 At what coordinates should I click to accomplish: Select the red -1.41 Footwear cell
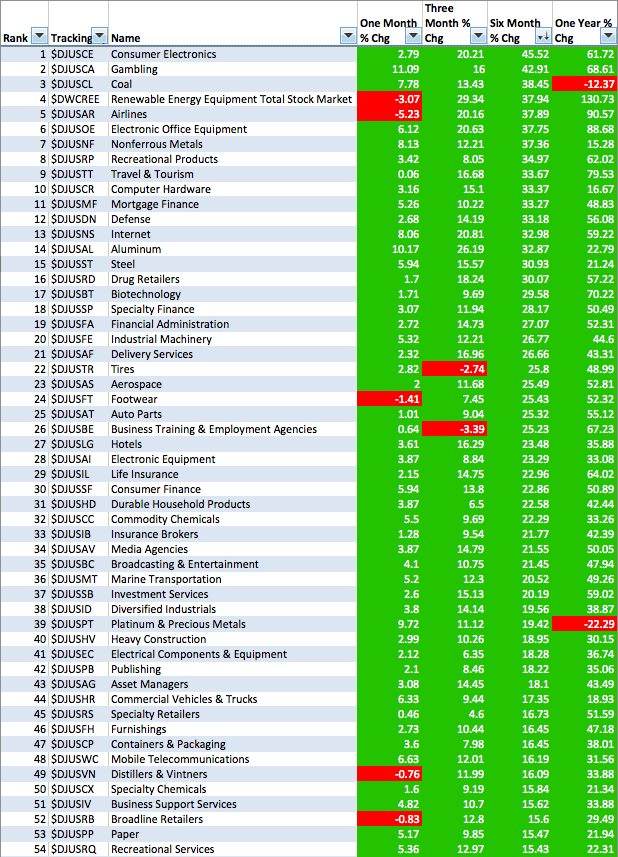[390, 399]
